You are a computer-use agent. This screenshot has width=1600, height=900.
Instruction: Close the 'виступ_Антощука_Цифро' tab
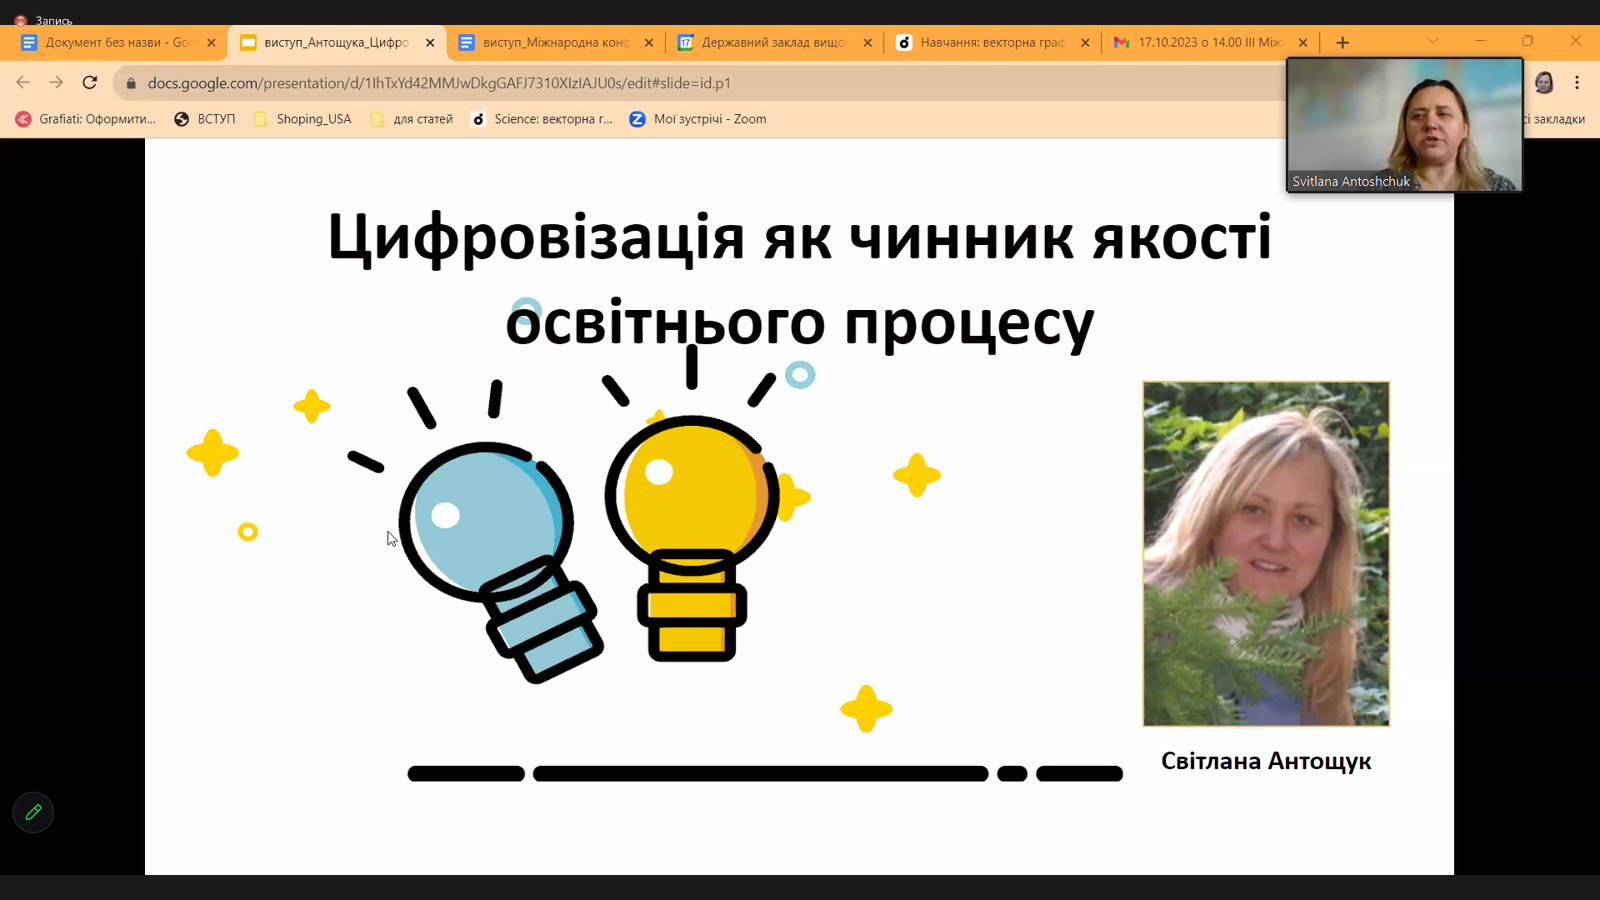(x=430, y=43)
